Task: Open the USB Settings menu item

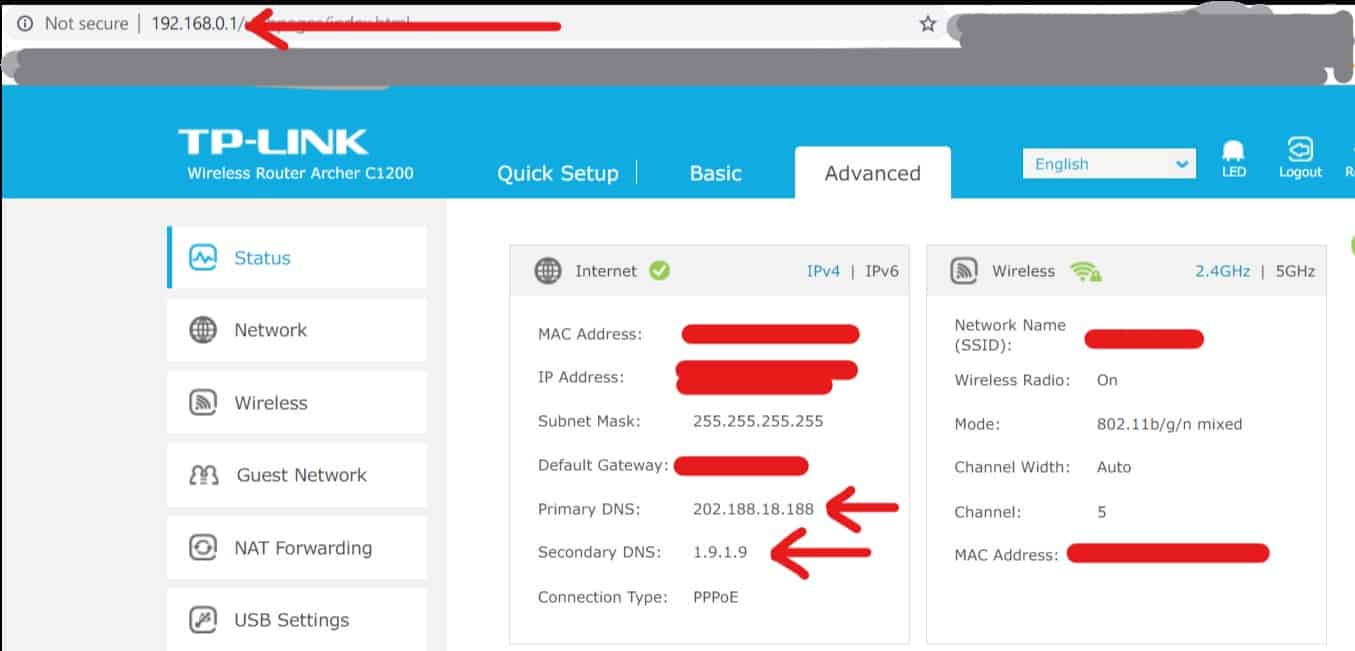Action: [297, 620]
